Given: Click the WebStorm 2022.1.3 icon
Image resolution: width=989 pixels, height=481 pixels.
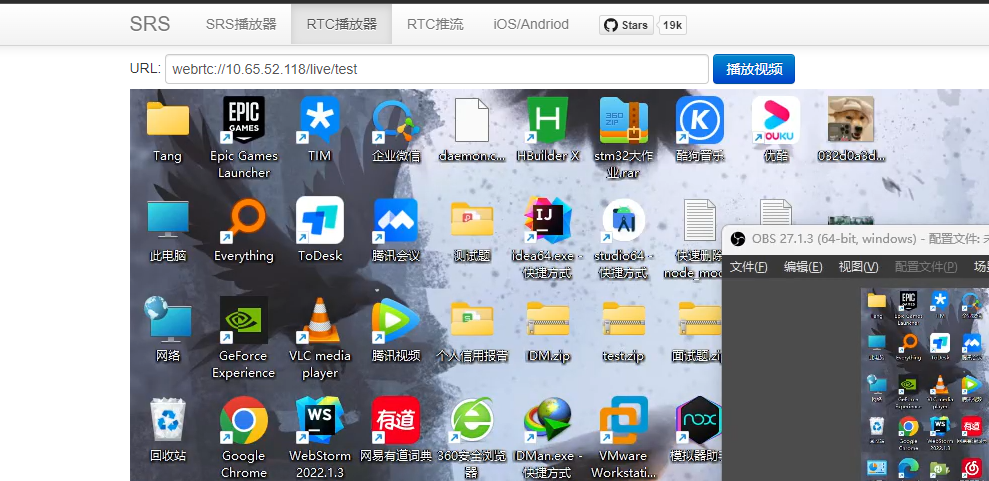Looking at the screenshot, I should 320,420.
